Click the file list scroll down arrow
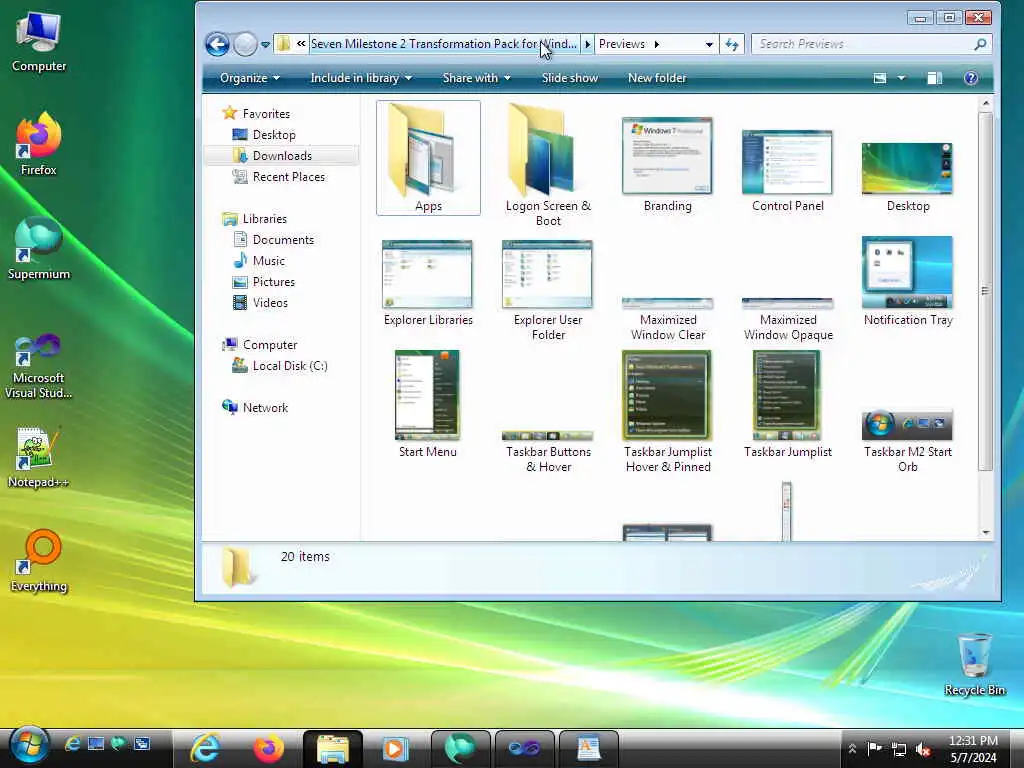Image resolution: width=1024 pixels, height=768 pixels. (x=986, y=533)
